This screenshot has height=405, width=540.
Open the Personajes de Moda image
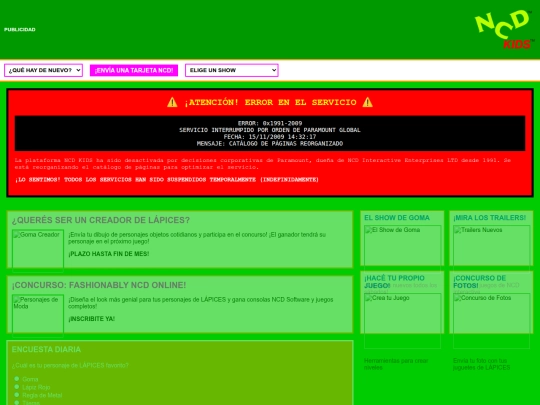[38, 316]
